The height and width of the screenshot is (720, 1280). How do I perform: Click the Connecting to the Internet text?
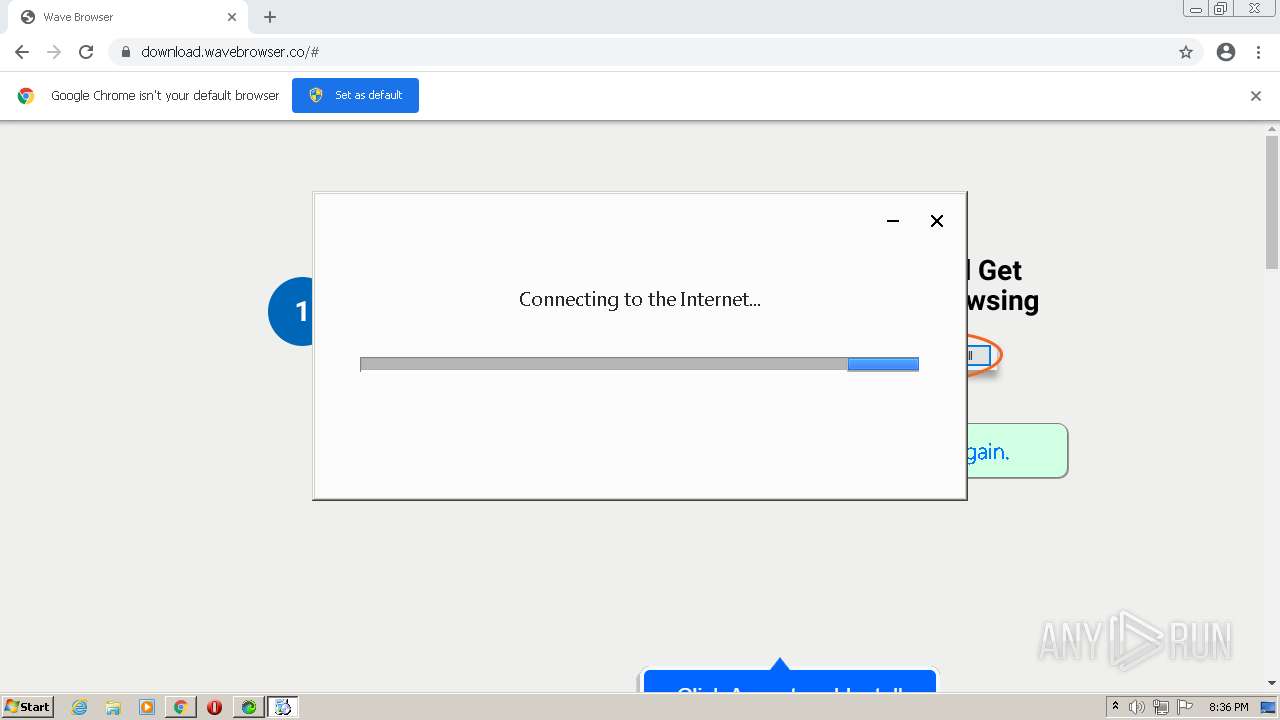click(640, 299)
